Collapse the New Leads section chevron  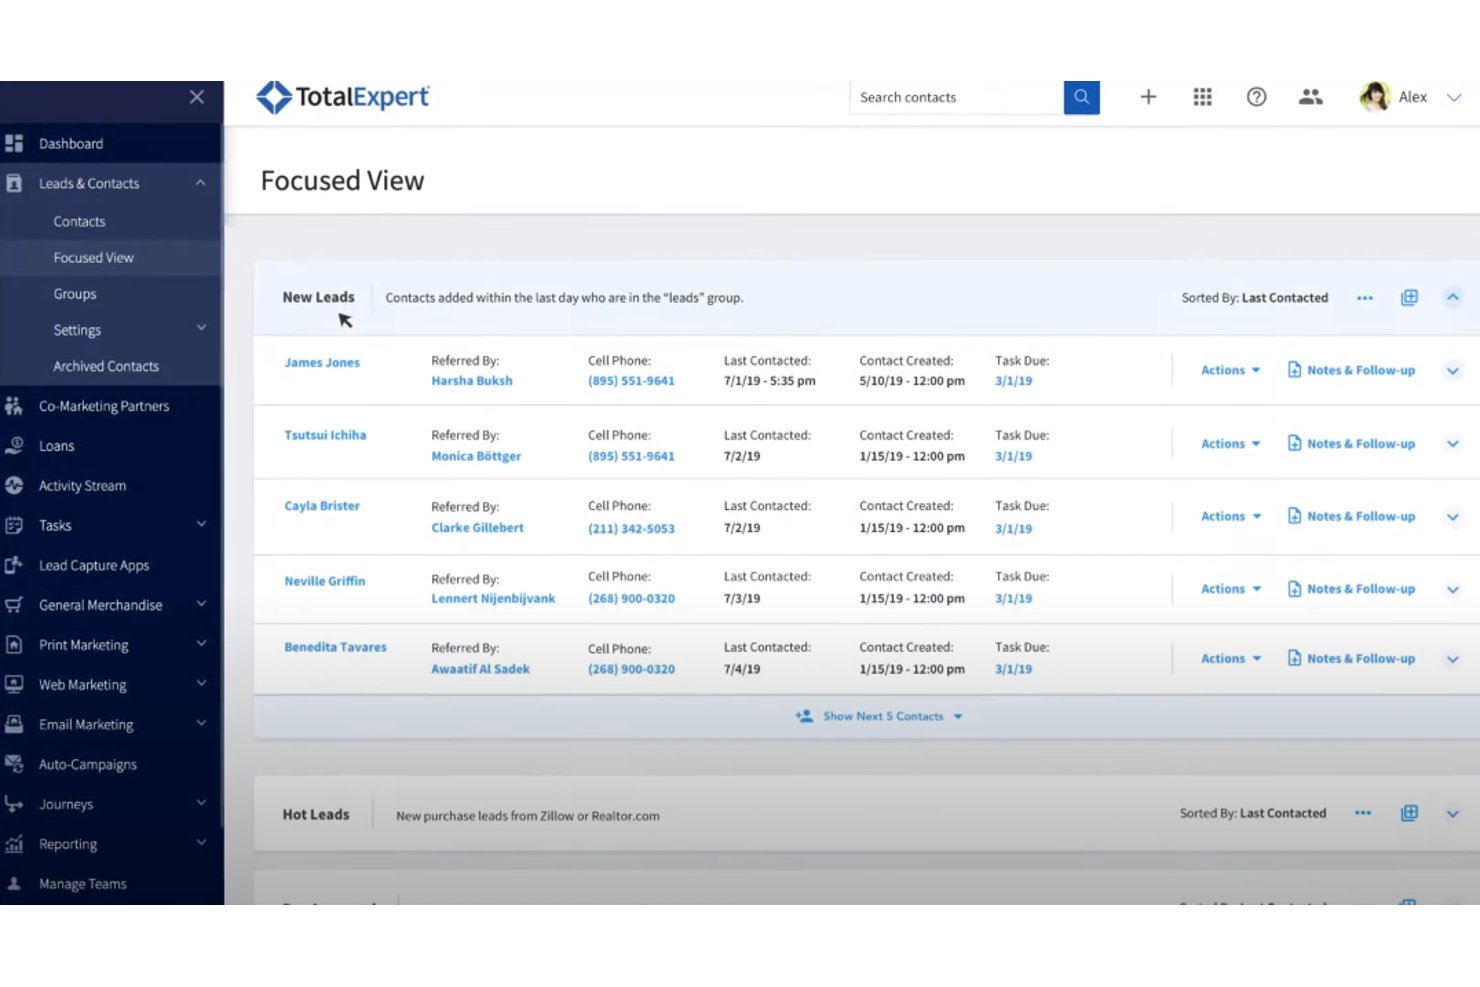pos(1452,297)
